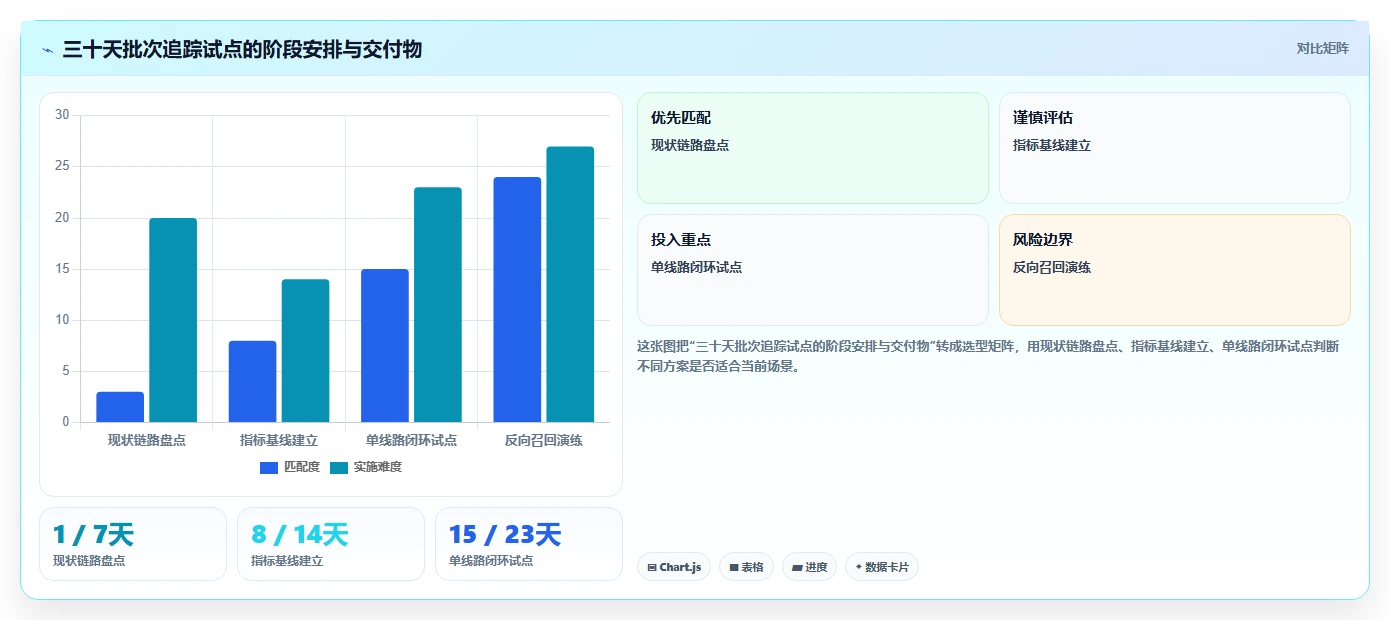Image resolution: width=1390 pixels, height=620 pixels.
Task: Click 现状链路盘点 text in 优先匹配 card
Action: 690,145
